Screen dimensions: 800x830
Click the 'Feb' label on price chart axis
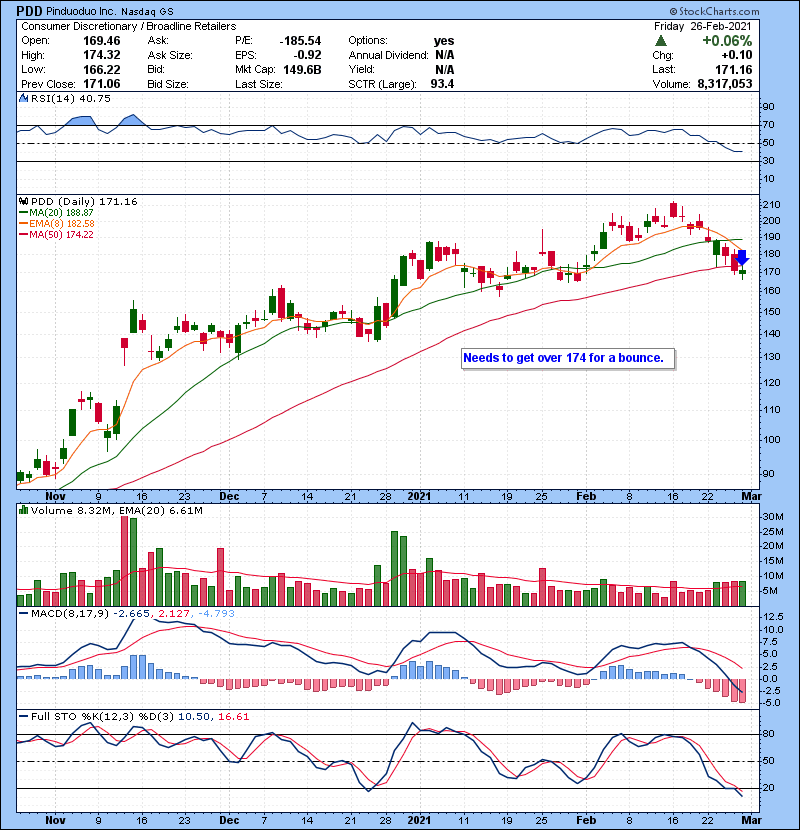click(586, 497)
